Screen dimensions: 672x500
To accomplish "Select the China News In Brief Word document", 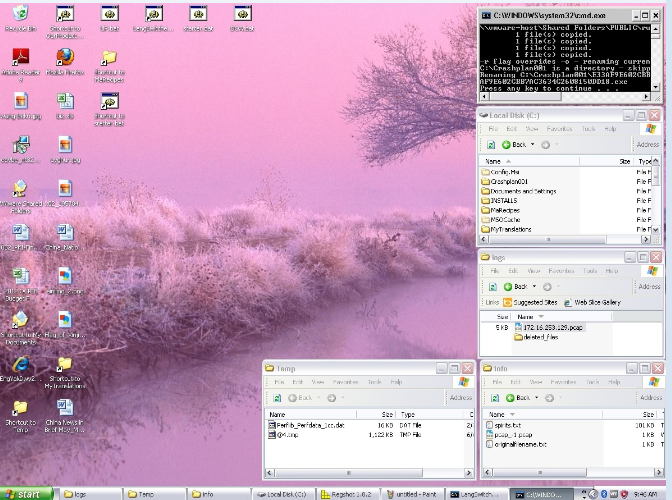I will (x=65, y=416).
